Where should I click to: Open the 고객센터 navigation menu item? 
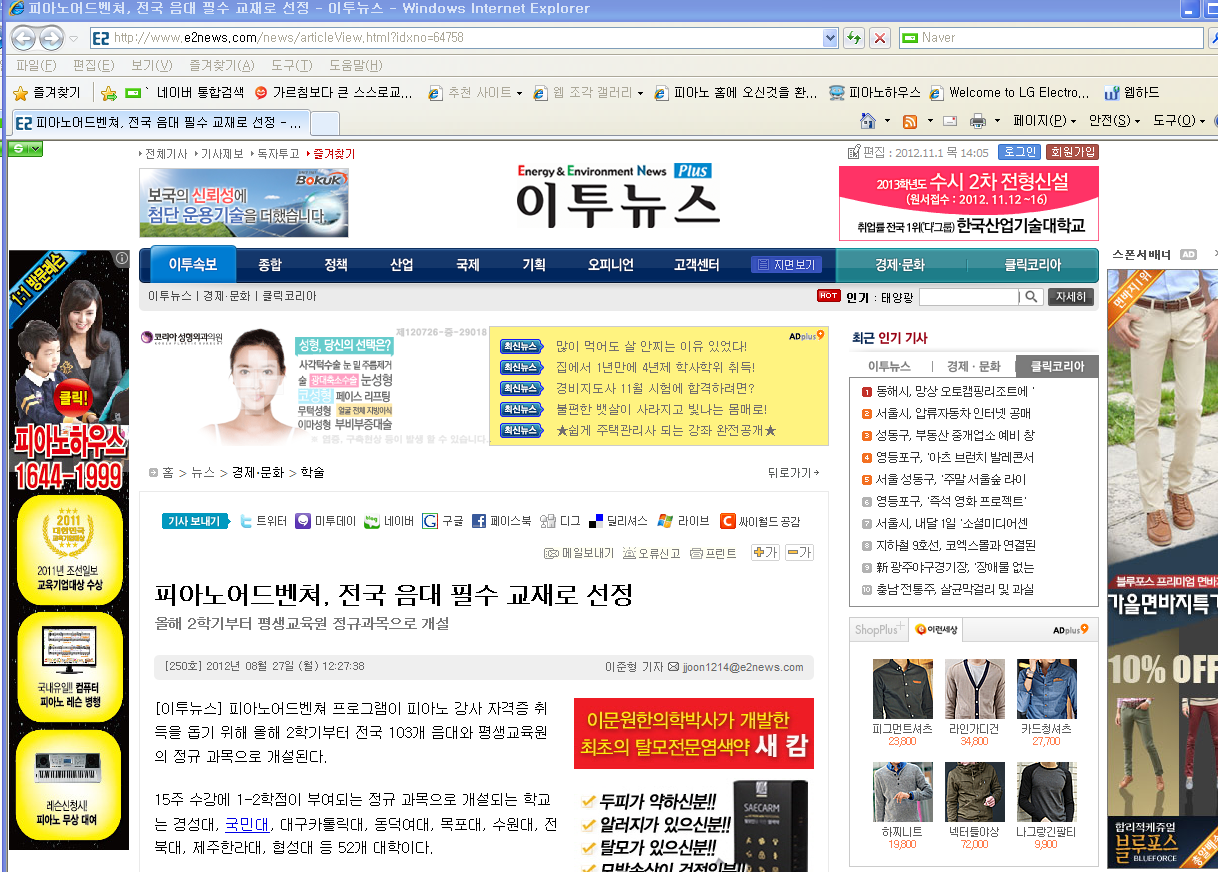tap(697, 265)
